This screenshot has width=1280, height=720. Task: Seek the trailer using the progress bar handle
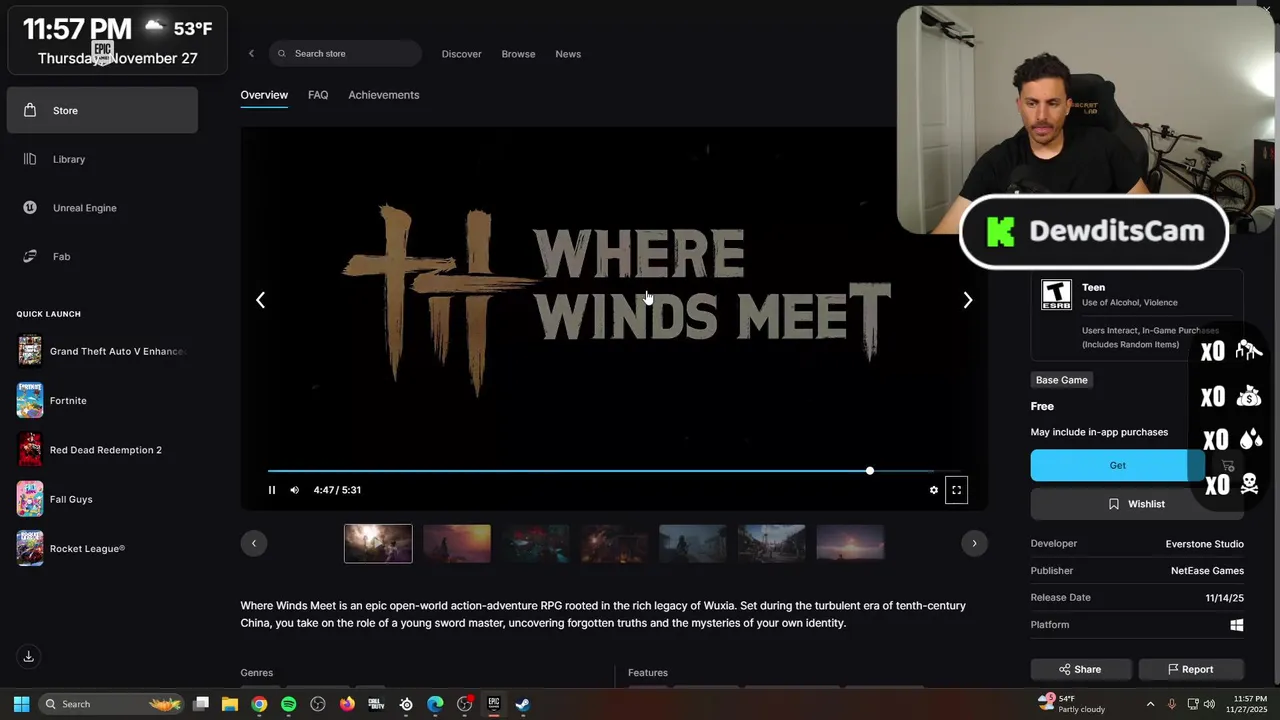tap(870, 470)
